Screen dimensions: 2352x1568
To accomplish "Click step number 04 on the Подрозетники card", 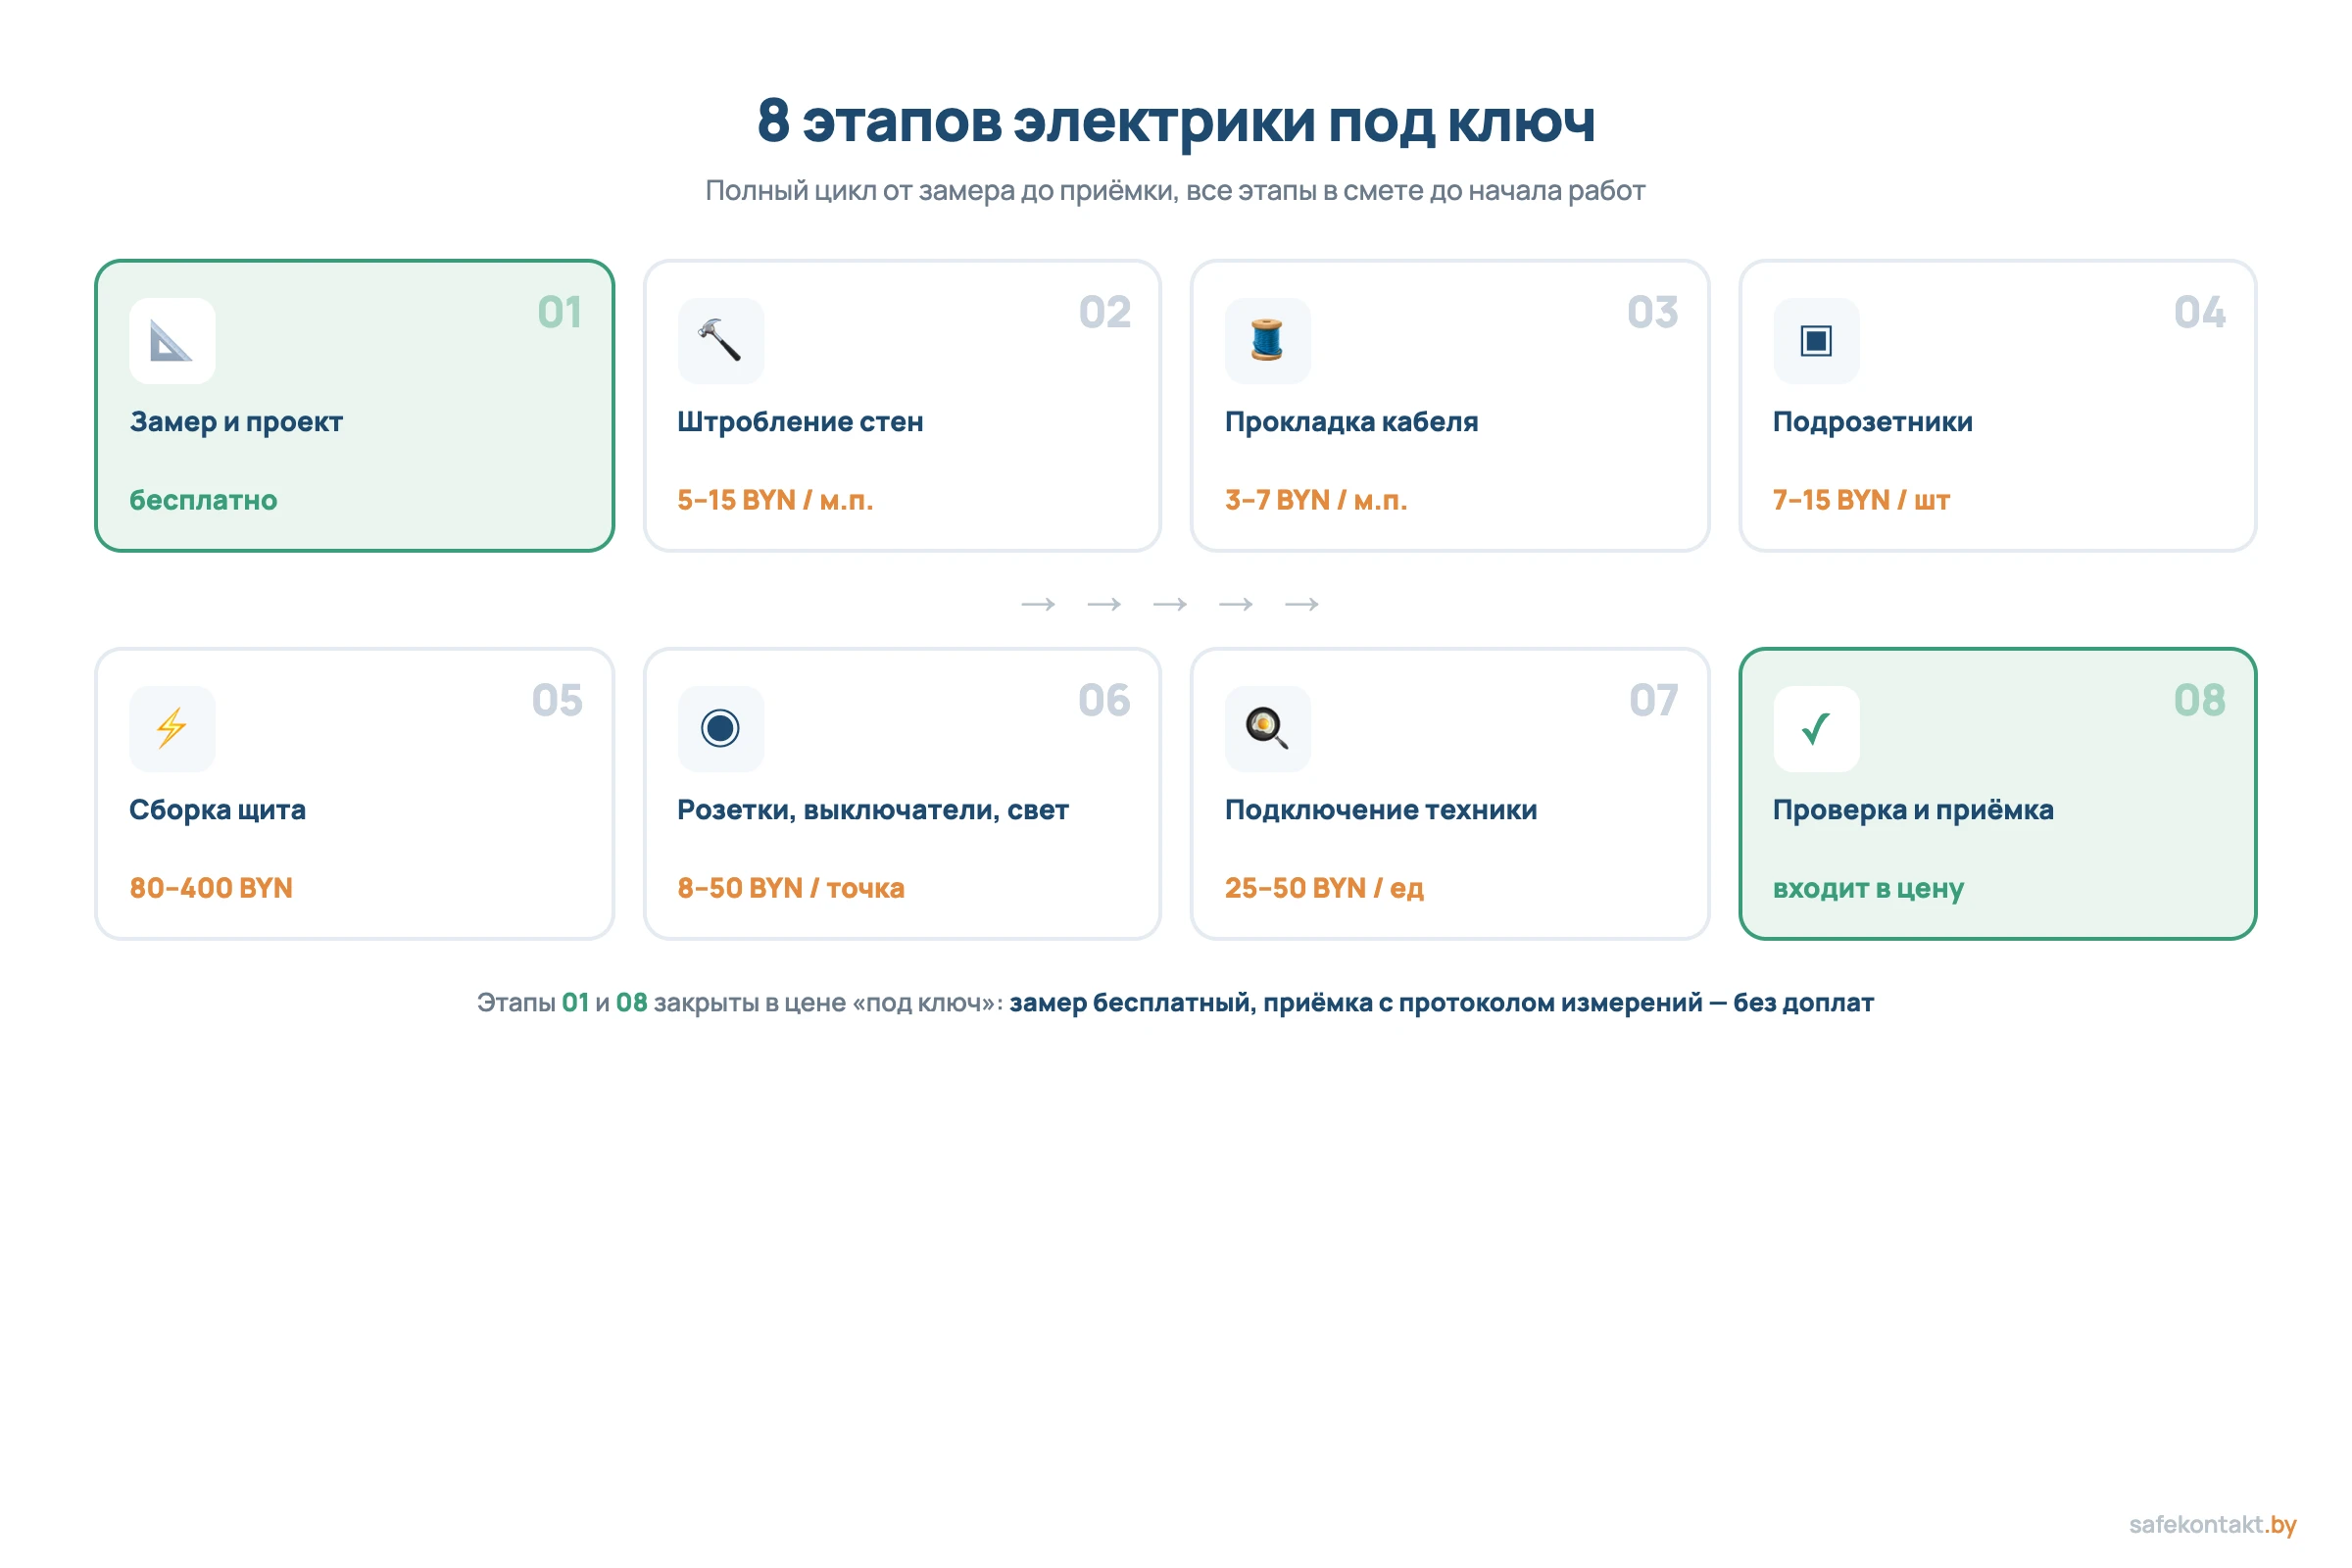I will coord(2199,313).
